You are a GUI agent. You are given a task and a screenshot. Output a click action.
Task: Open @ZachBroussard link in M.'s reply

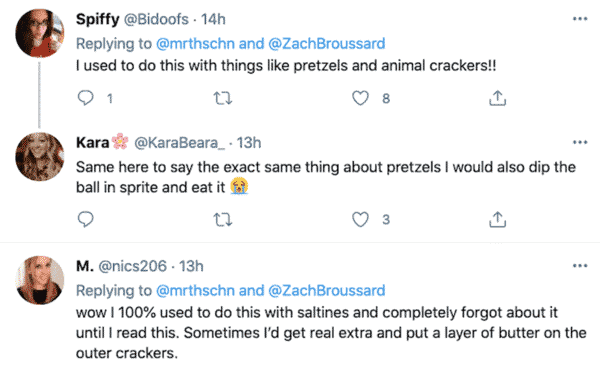[326, 291]
